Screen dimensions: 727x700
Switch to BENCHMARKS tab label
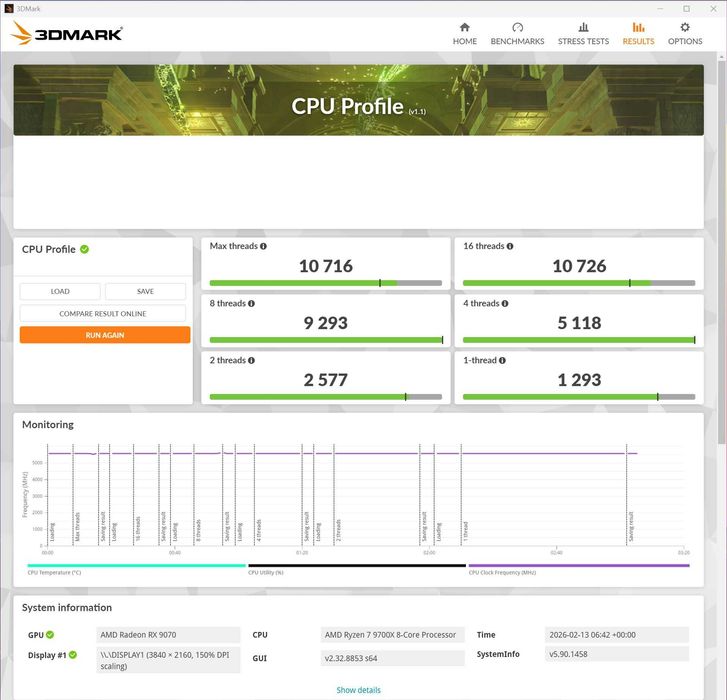(x=517, y=41)
